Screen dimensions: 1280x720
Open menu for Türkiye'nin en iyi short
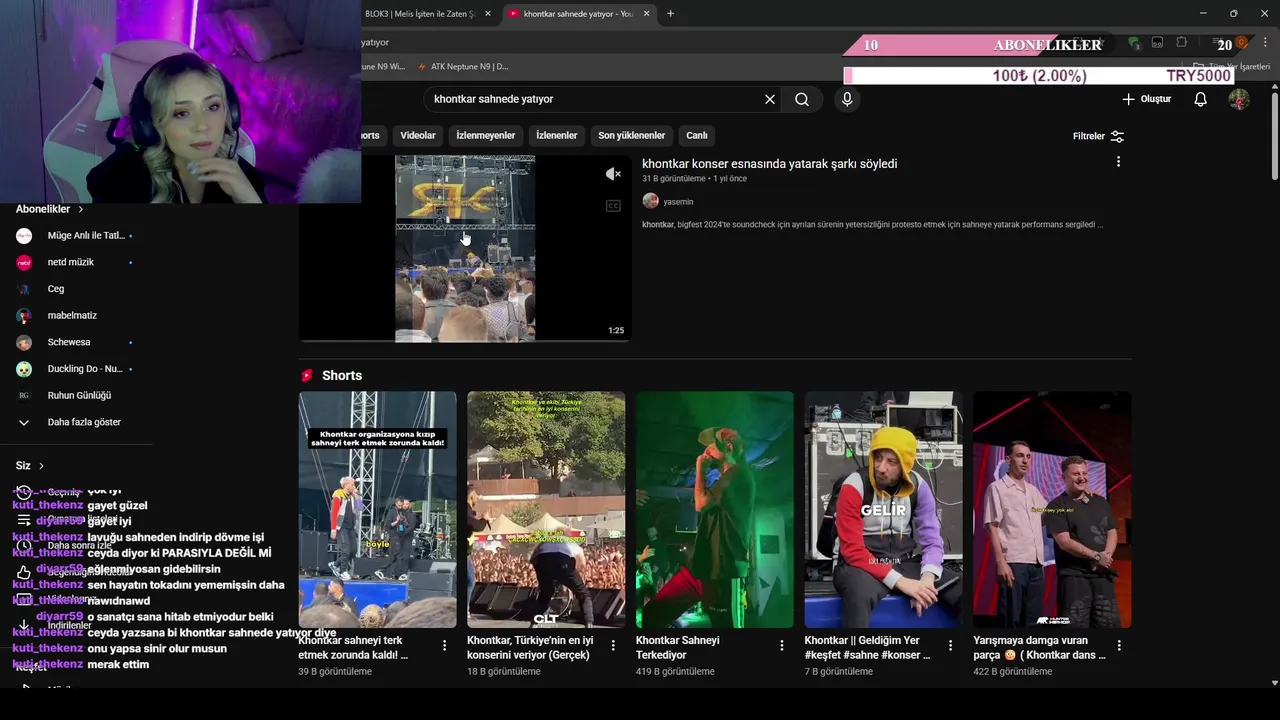(613, 646)
